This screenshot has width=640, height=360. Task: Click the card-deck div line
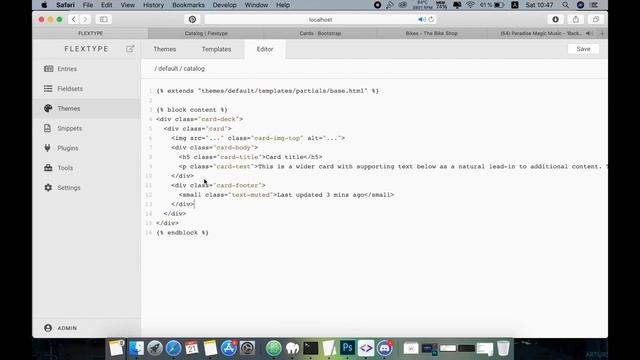click(x=200, y=119)
